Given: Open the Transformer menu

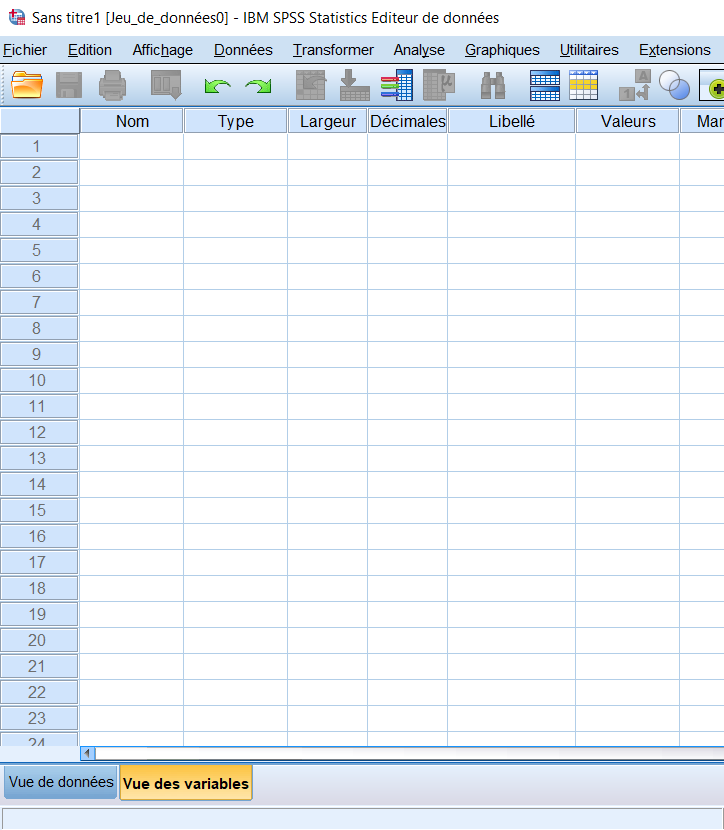Looking at the screenshot, I should [x=333, y=50].
